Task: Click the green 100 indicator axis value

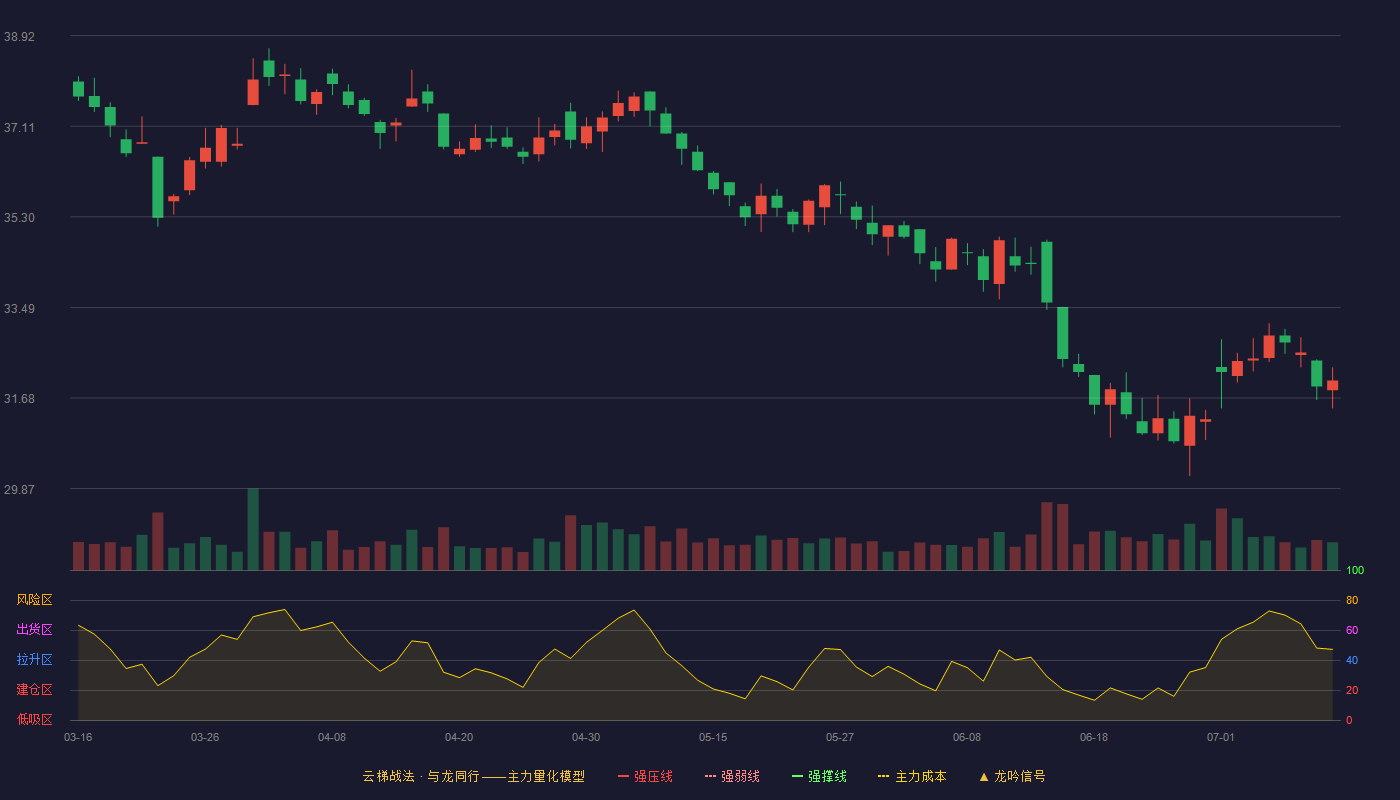Action: tap(1355, 570)
